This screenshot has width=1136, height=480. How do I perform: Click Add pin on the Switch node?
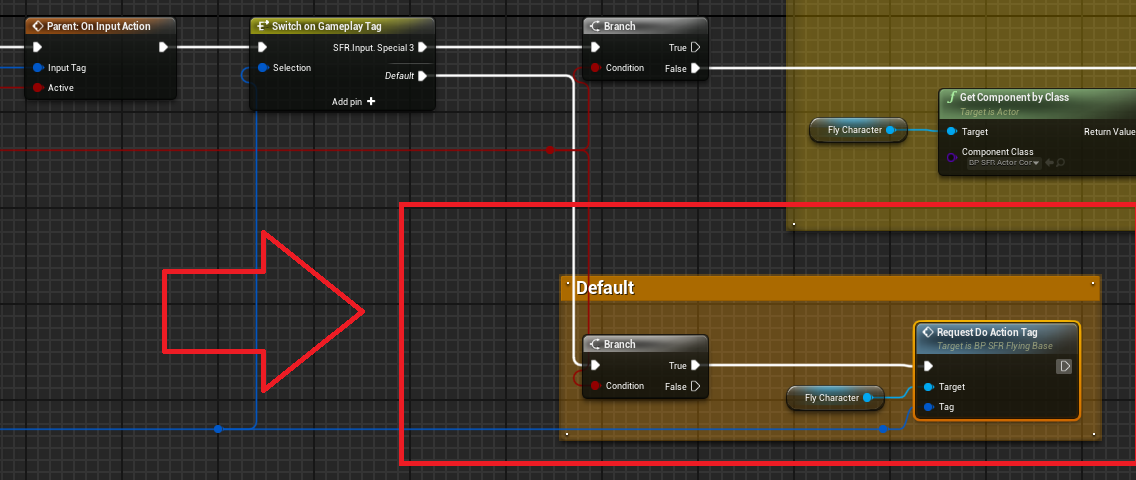click(354, 101)
